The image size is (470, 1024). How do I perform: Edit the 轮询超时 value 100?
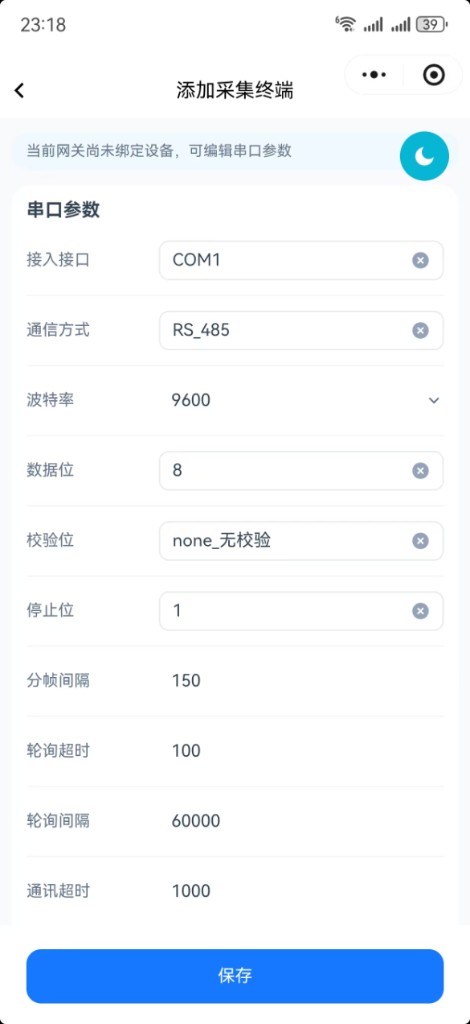pyautogui.click(x=186, y=751)
